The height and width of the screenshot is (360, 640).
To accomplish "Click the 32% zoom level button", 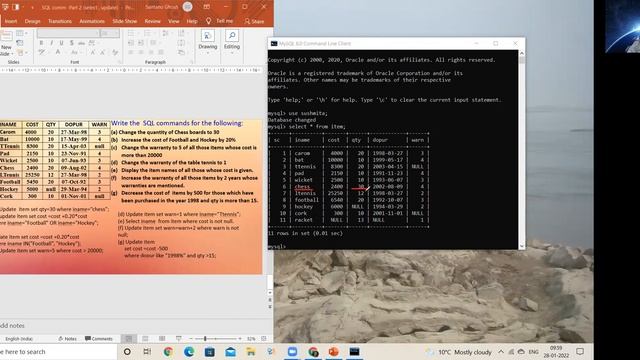I will [251, 339].
